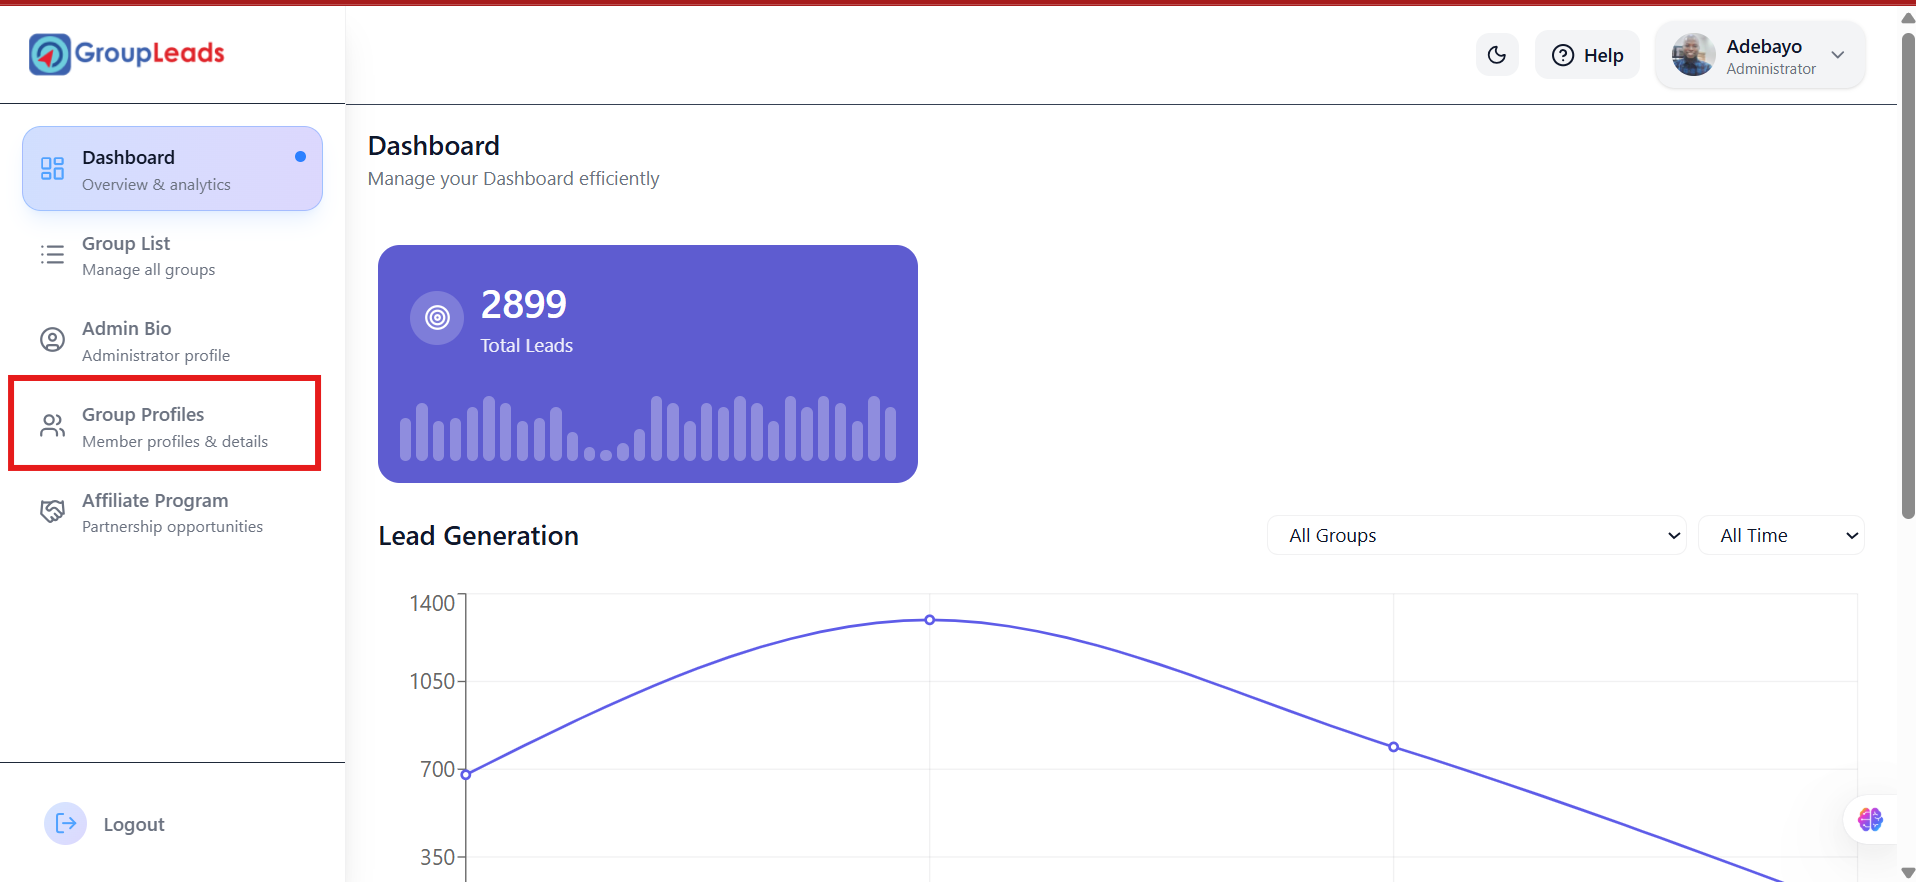
Task: Open Group List in sidebar
Action: coord(172,255)
